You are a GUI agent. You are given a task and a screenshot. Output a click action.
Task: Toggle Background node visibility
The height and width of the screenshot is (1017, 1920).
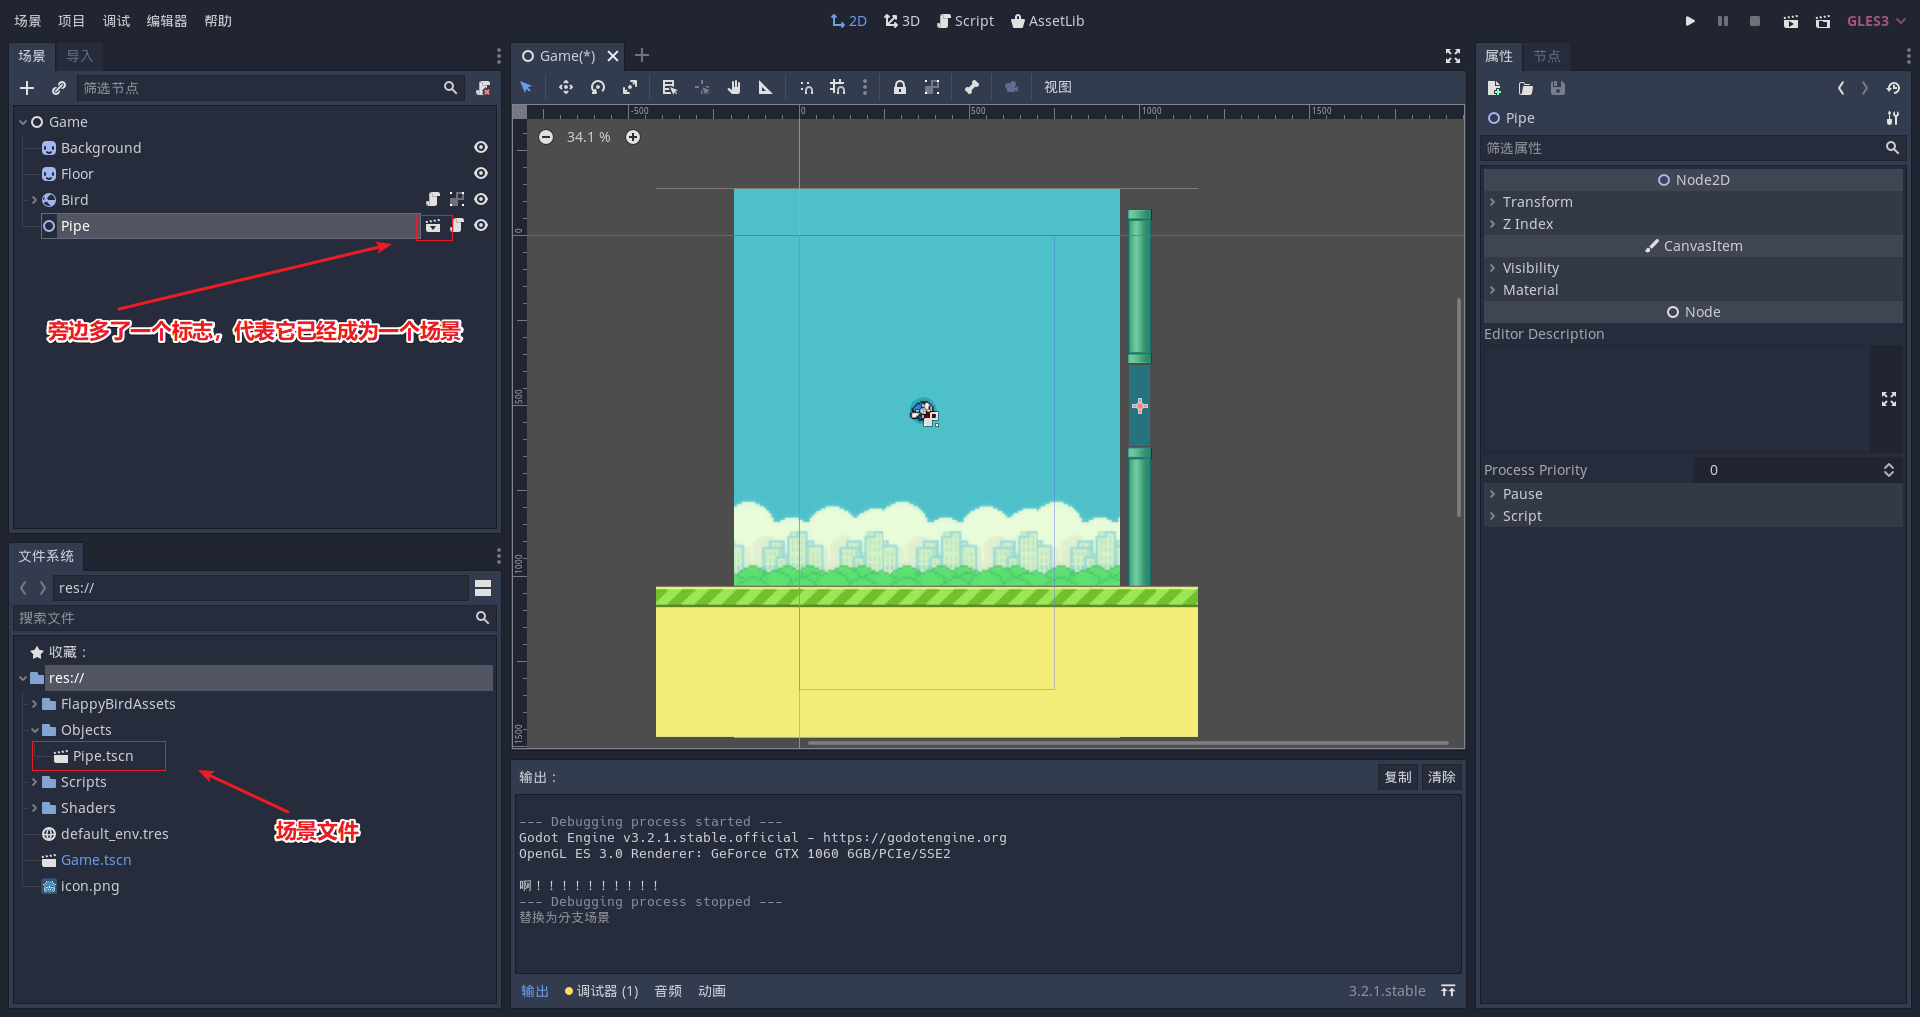(481, 148)
